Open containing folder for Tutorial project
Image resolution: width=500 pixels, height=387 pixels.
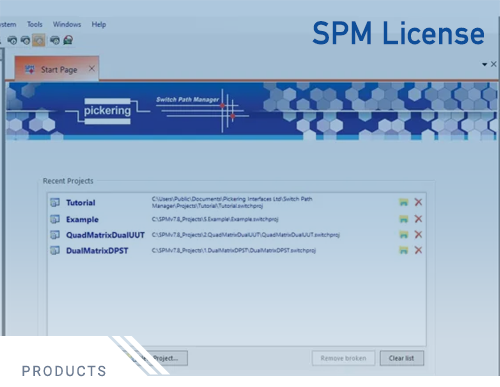[x=404, y=202]
